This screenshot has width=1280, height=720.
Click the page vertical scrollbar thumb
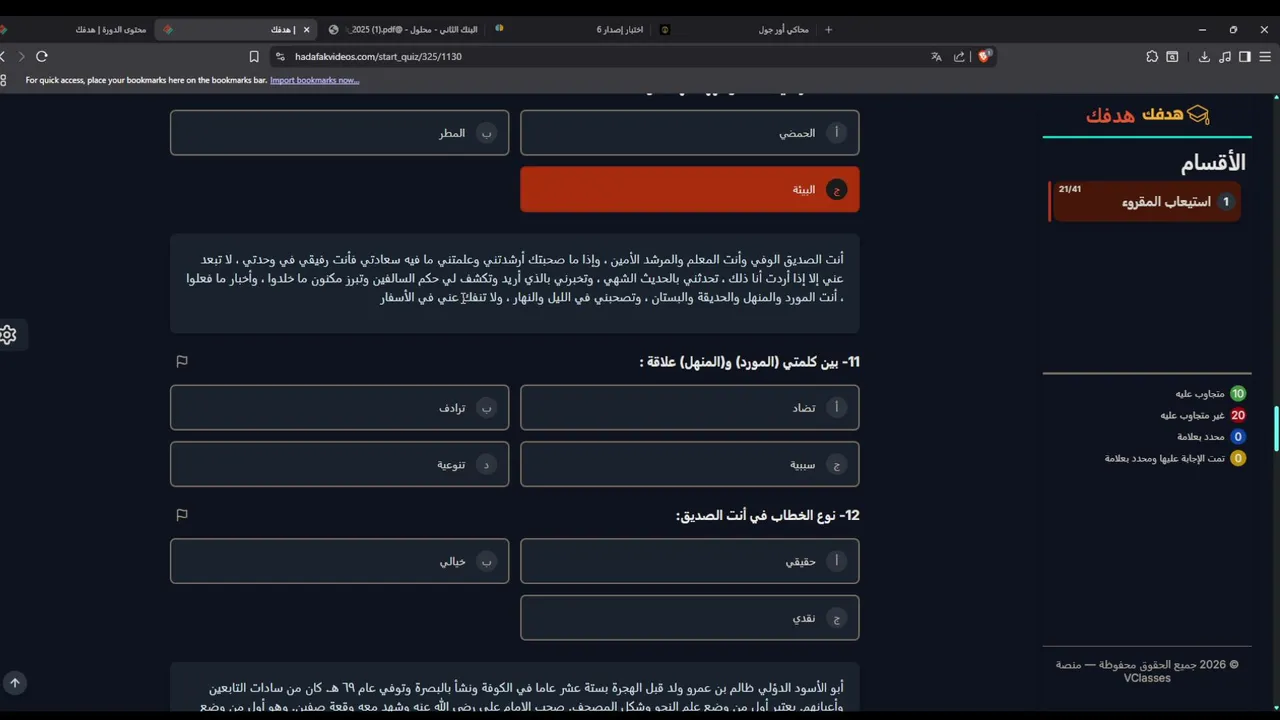coord(1276,428)
